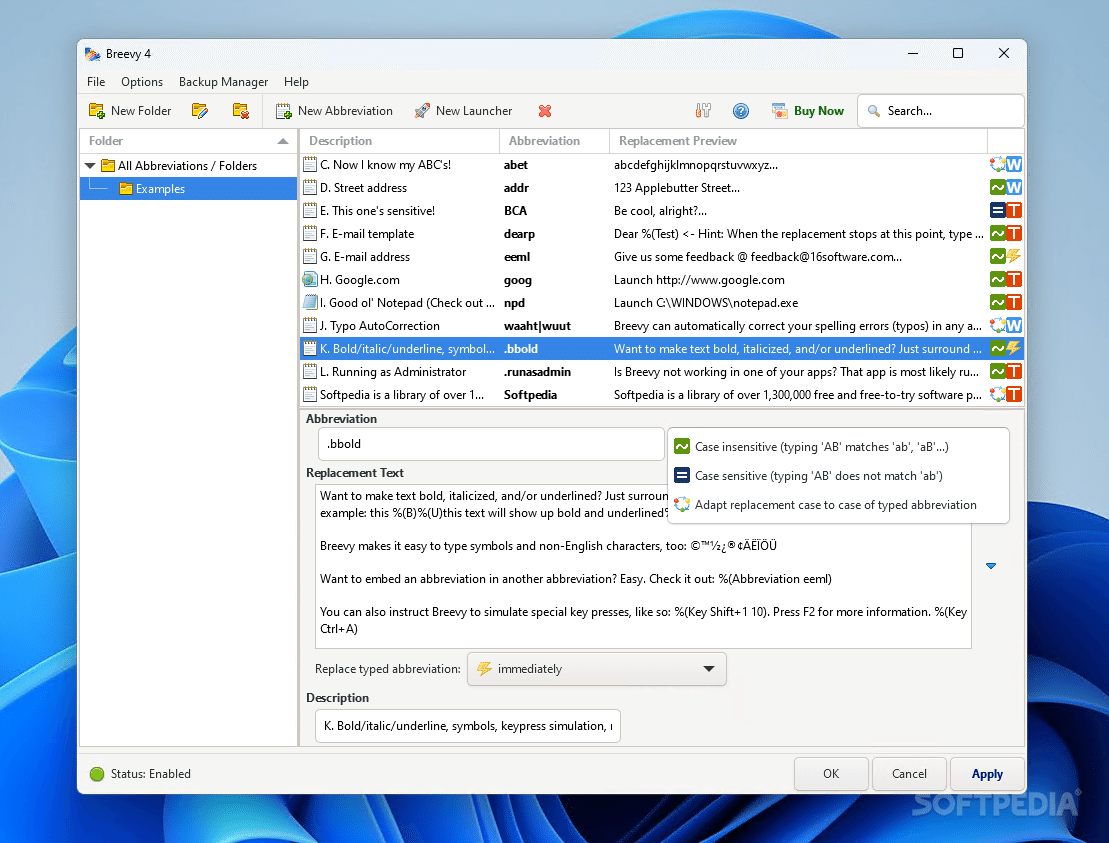The height and width of the screenshot is (843, 1109).
Task: Click the OK button
Action: (x=831, y=774)
